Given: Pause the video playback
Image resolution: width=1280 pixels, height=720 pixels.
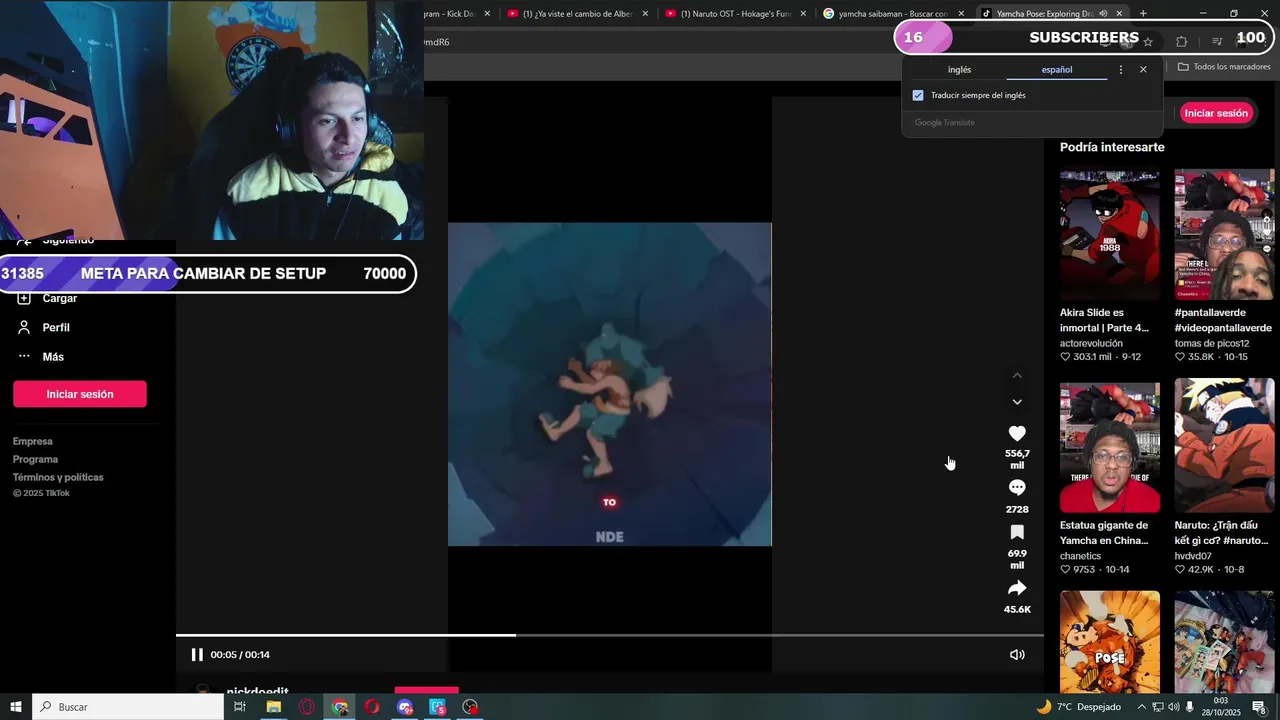Looking at the screenshot, I should click(x=197, y=655).
